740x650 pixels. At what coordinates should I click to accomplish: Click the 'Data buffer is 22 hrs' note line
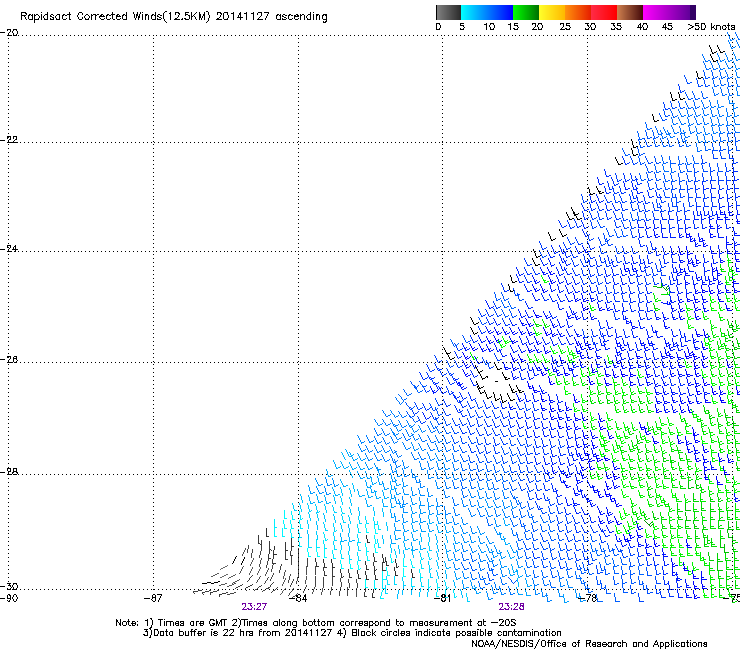(x=352, y=633)
